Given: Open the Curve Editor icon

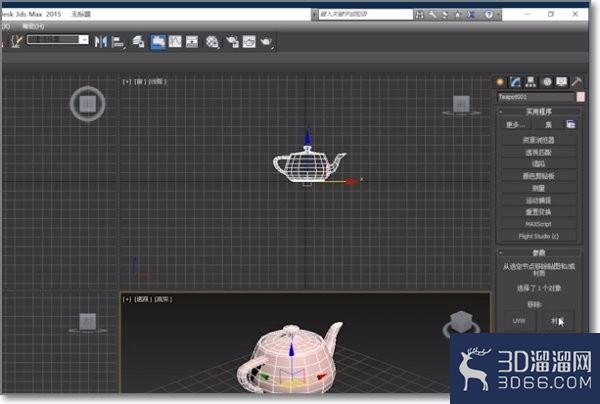Looking at the screenshot, I should pyautogui.click(x=175, y=41).
